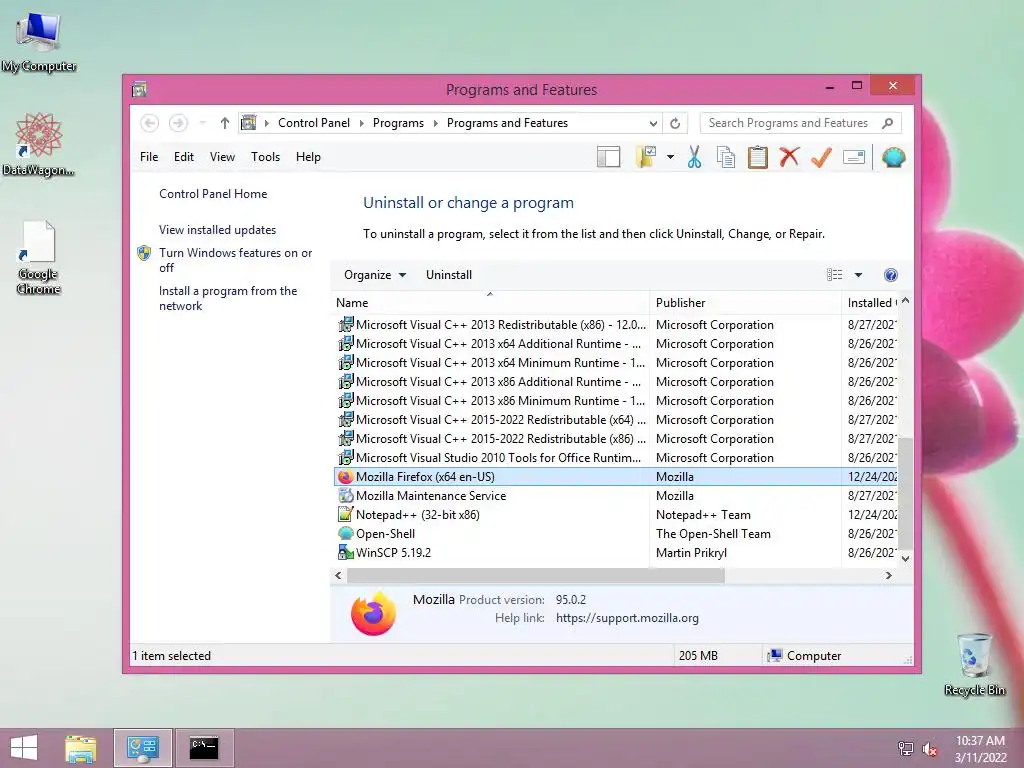The width and height of the screenshot is (1024, 768).
Task: Click Visual C++ 2015-2022 Redistributable (x64) entry
Action: pos(615,420)
